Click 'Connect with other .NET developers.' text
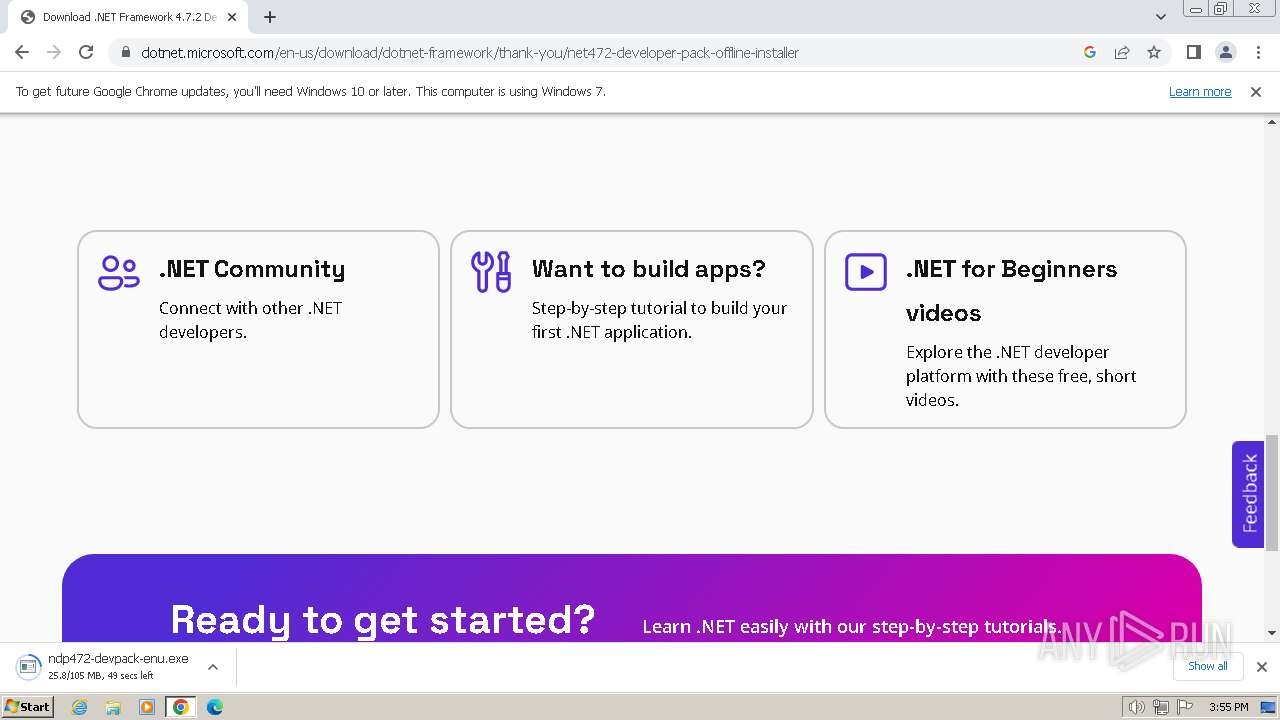This screenshot has width=1280, height=720. 251,320
